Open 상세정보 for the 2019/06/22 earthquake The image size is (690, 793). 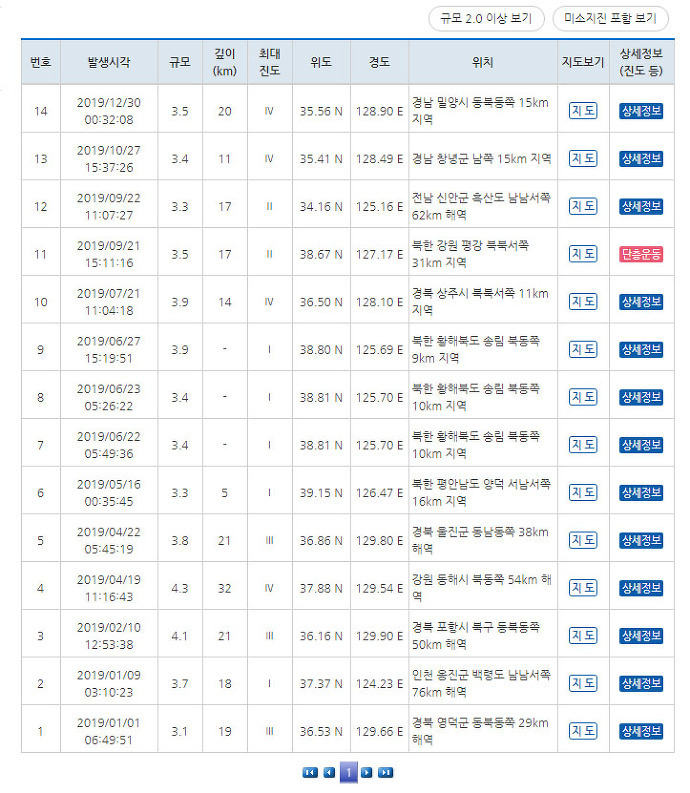pos(641,445)
